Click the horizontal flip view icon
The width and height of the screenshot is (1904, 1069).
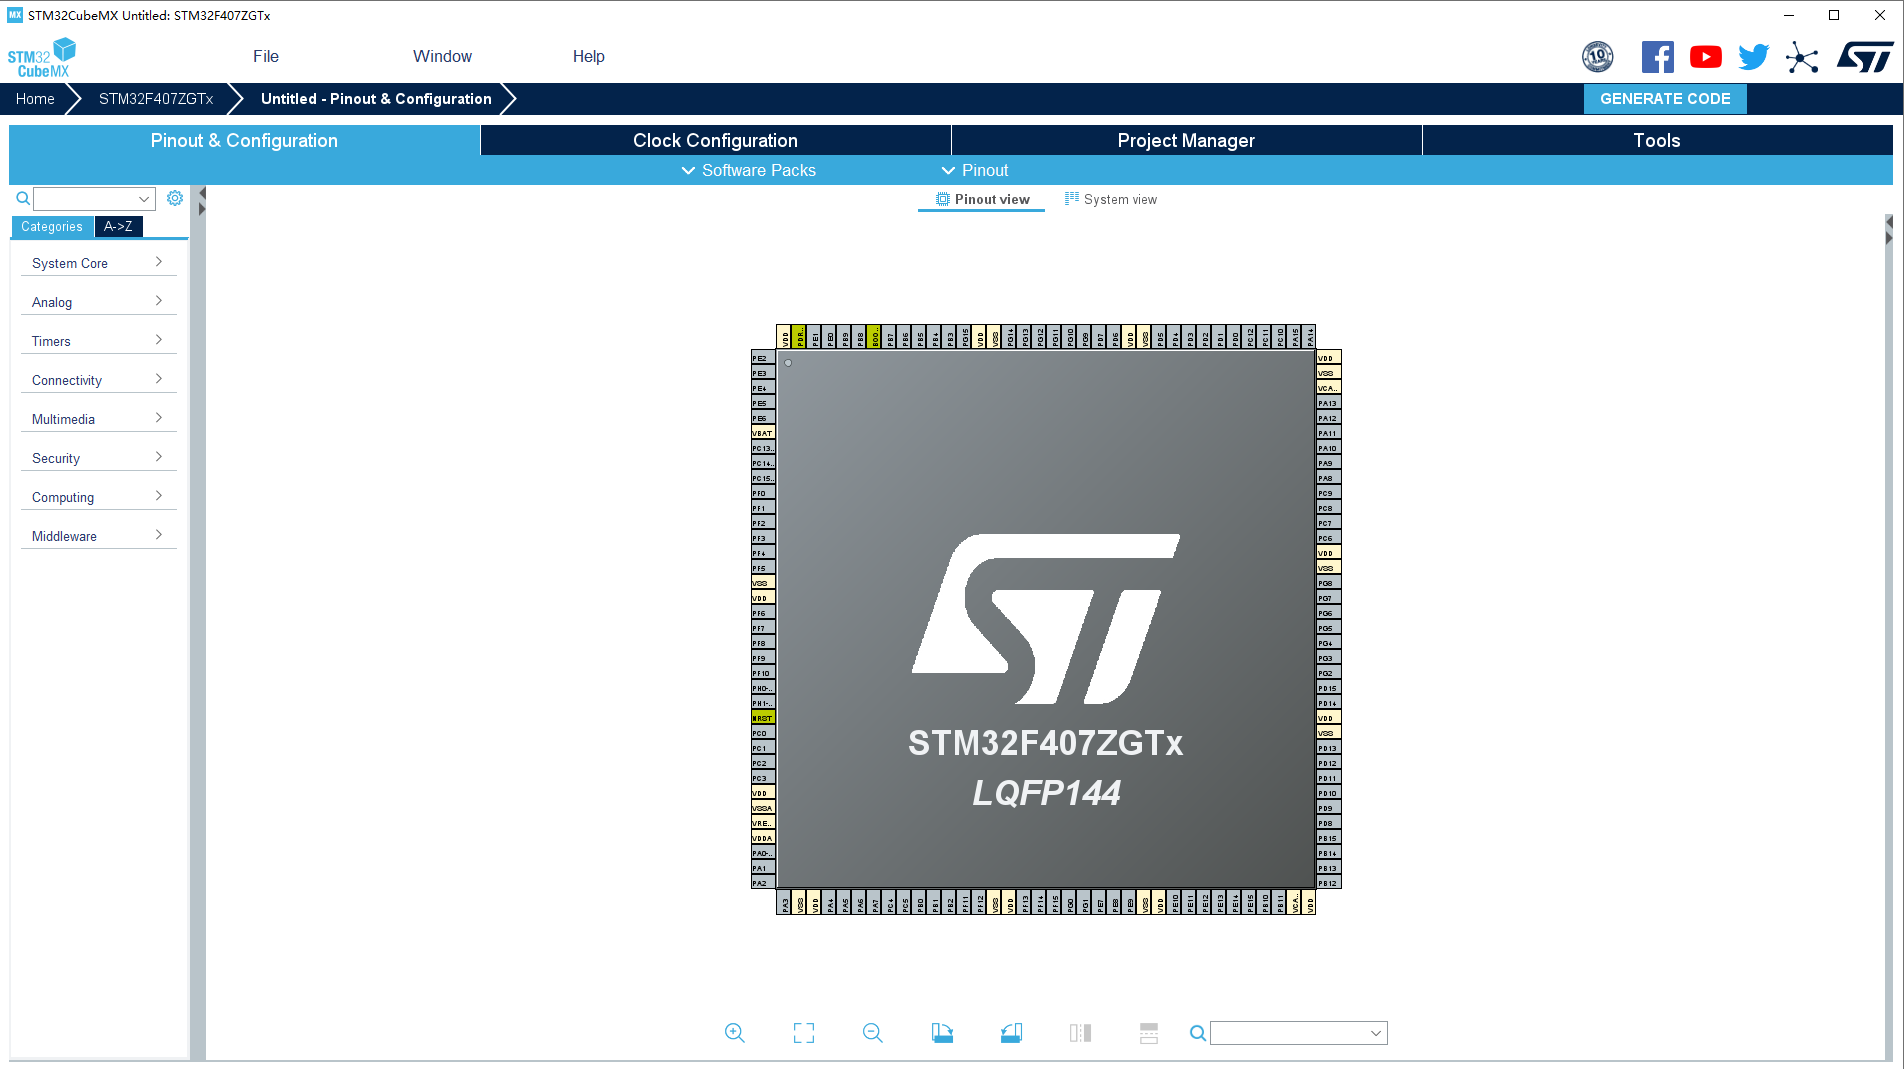click(1080, 1033)
